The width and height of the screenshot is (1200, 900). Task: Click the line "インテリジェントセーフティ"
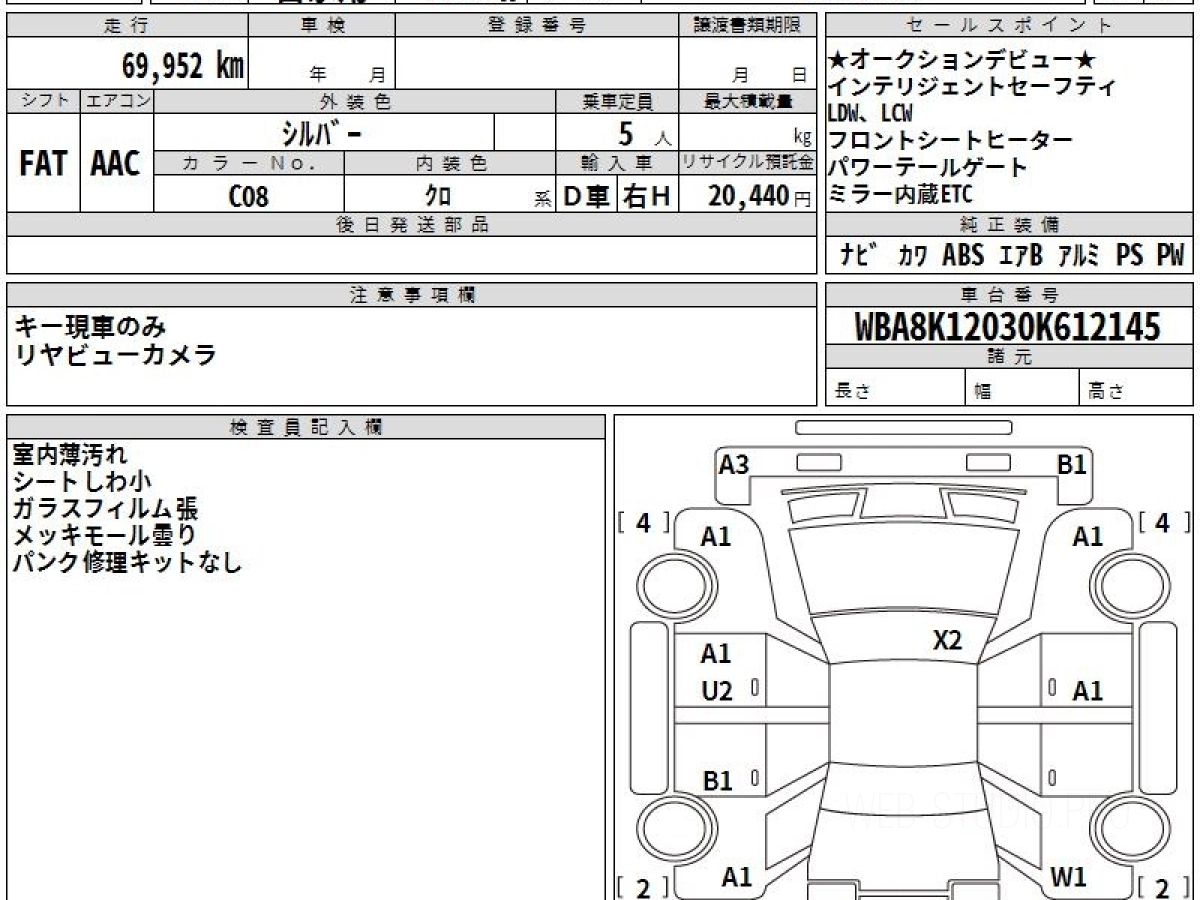click(972, 87)
